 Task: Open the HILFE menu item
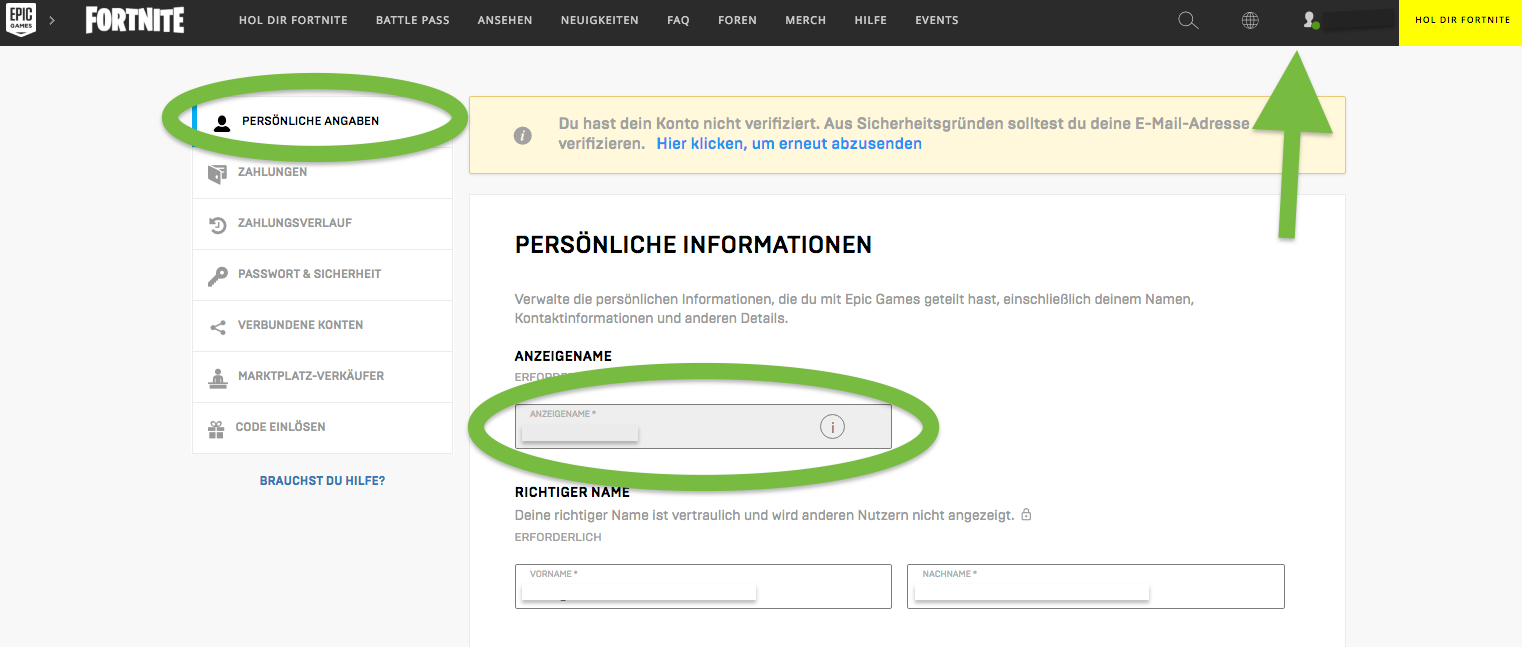pos(870,20)
